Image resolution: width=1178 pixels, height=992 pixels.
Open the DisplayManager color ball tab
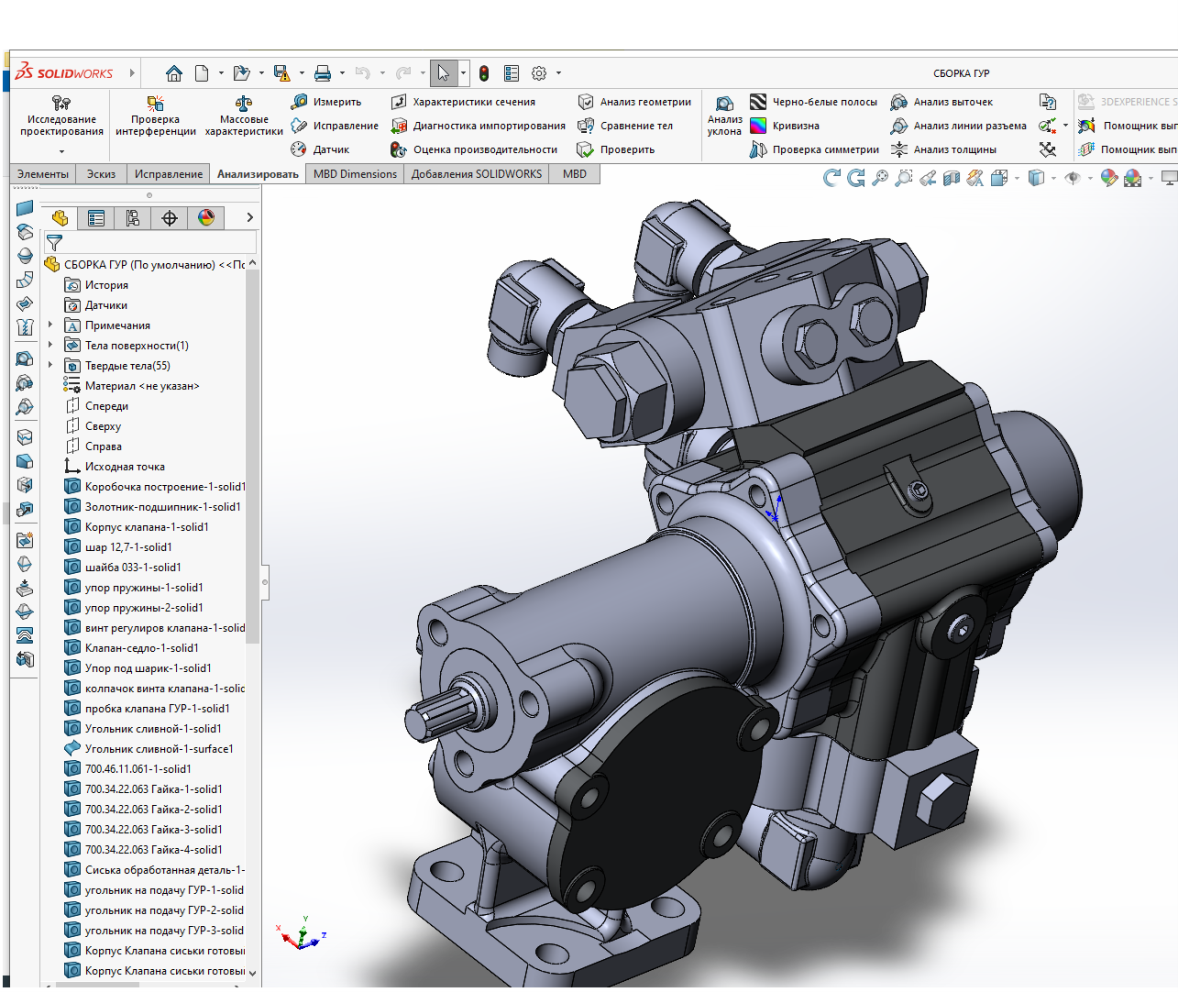(x=206, y=218)
